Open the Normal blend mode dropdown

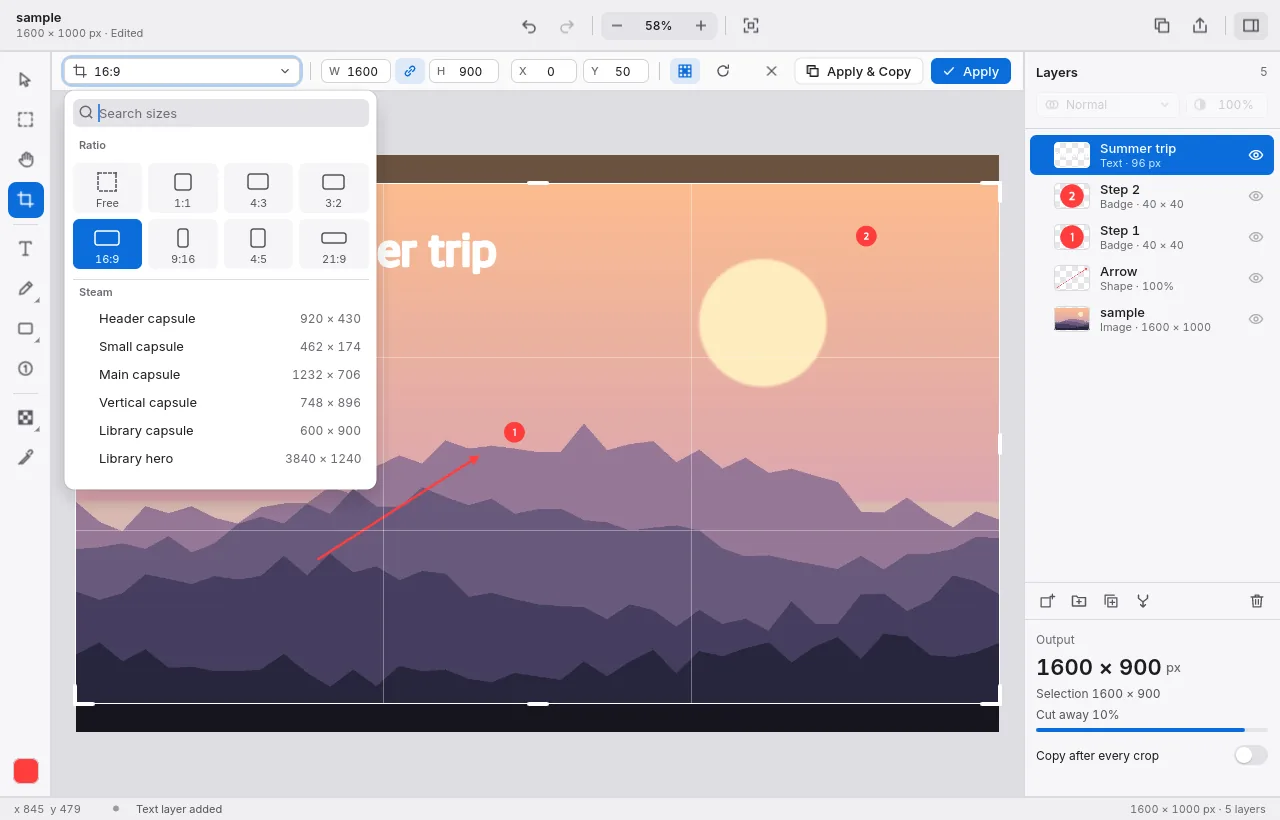pyautogui.click(x=1107, y=105)
